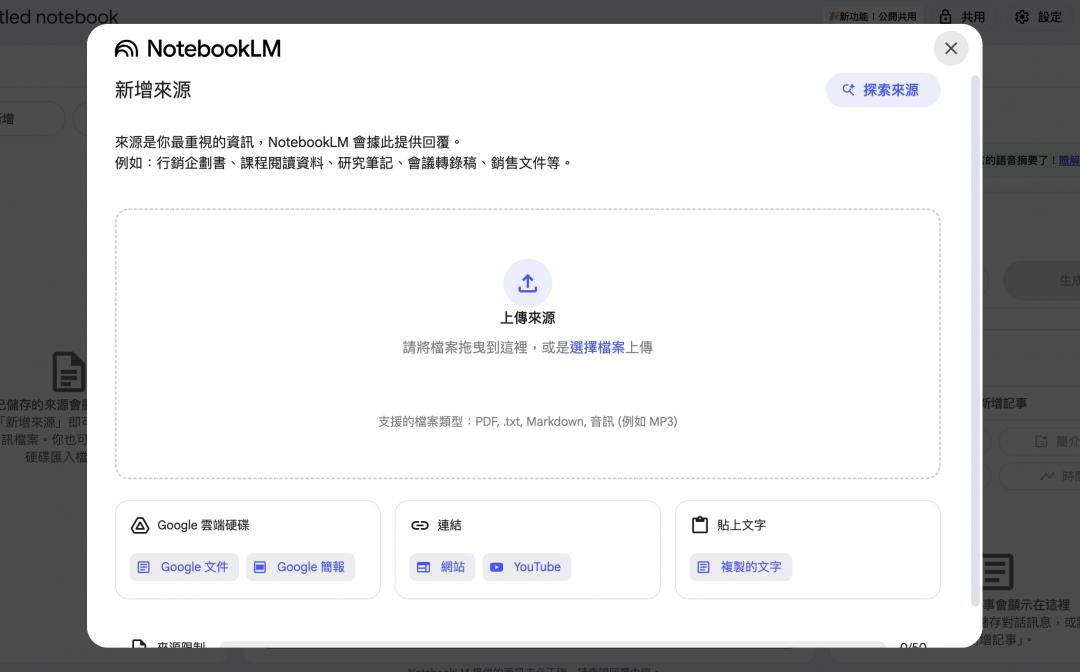Add a Google 文件 source
Screen dimensions: 1080x672
coord(184,567)
